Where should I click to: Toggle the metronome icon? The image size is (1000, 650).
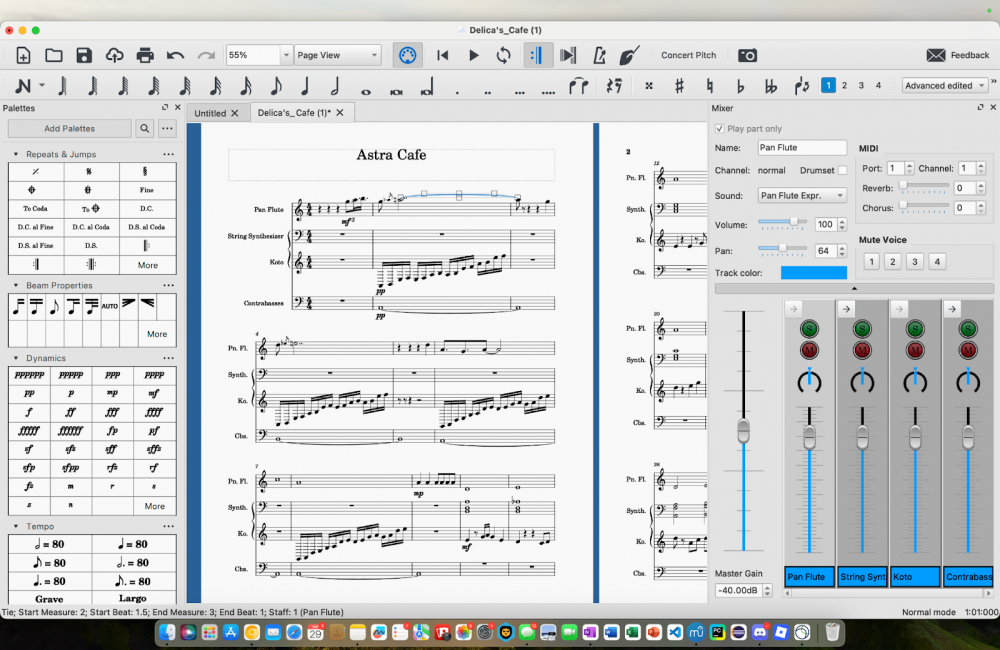pyautogui.click(x=598, y=55)
